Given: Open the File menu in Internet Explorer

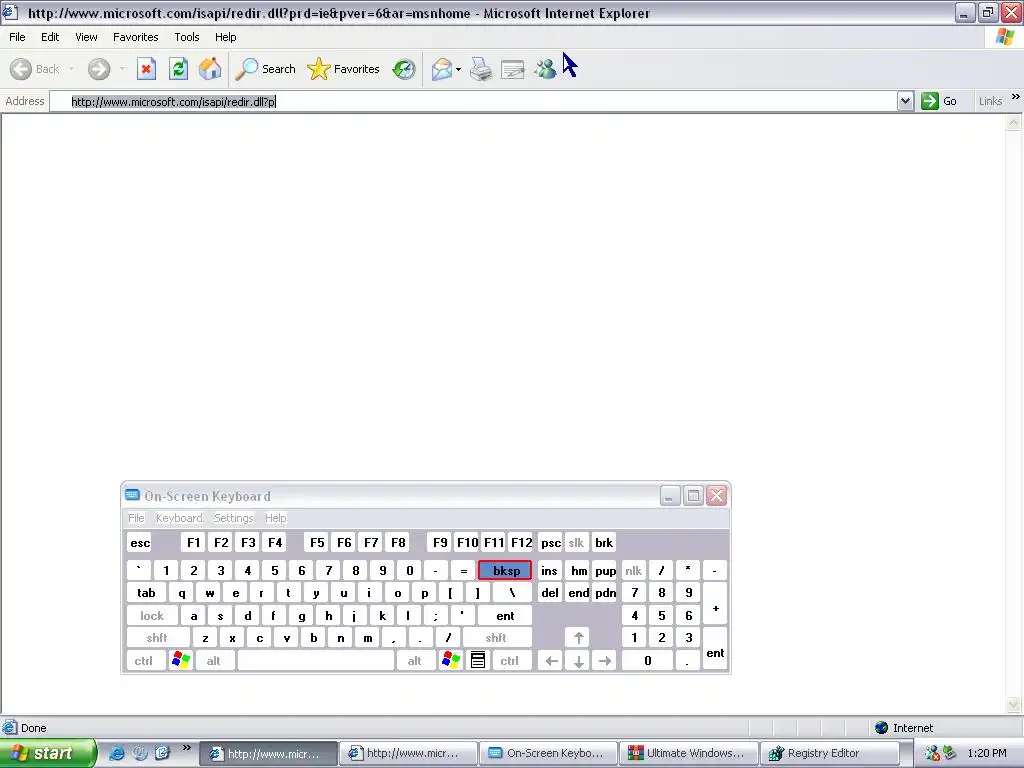Looking at the screenshot, I should (x=17, y=37).
